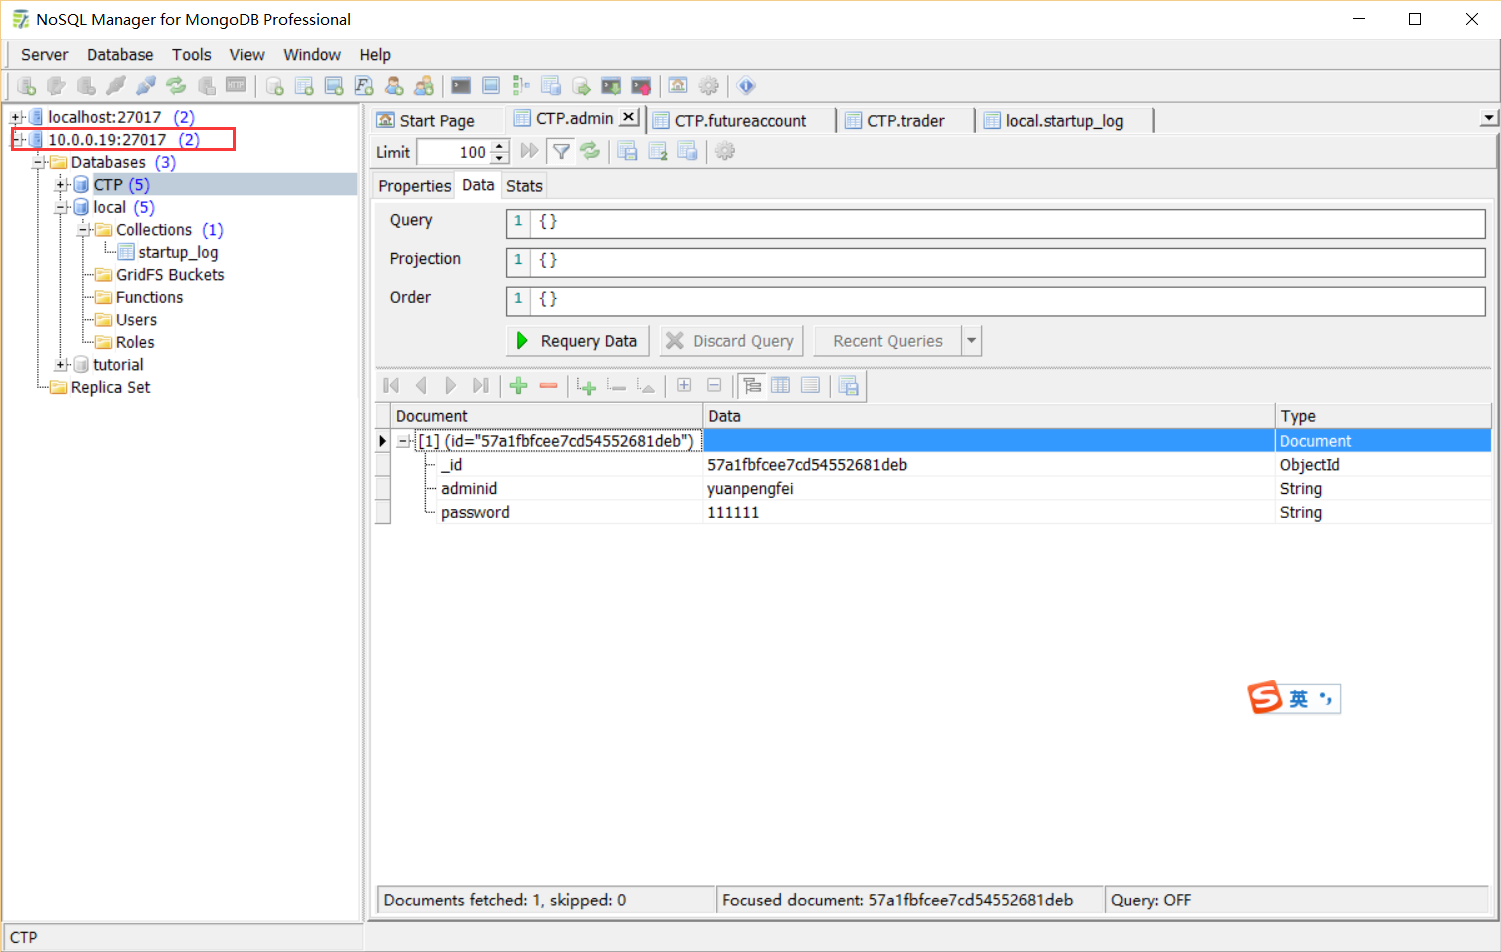Click the Create database icon in main toolbar
Screen dimensions: 1502x952
coord(274,86)
